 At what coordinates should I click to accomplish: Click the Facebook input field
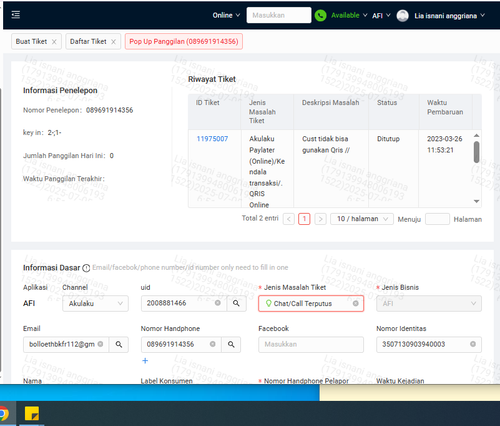tap(311, 344)
